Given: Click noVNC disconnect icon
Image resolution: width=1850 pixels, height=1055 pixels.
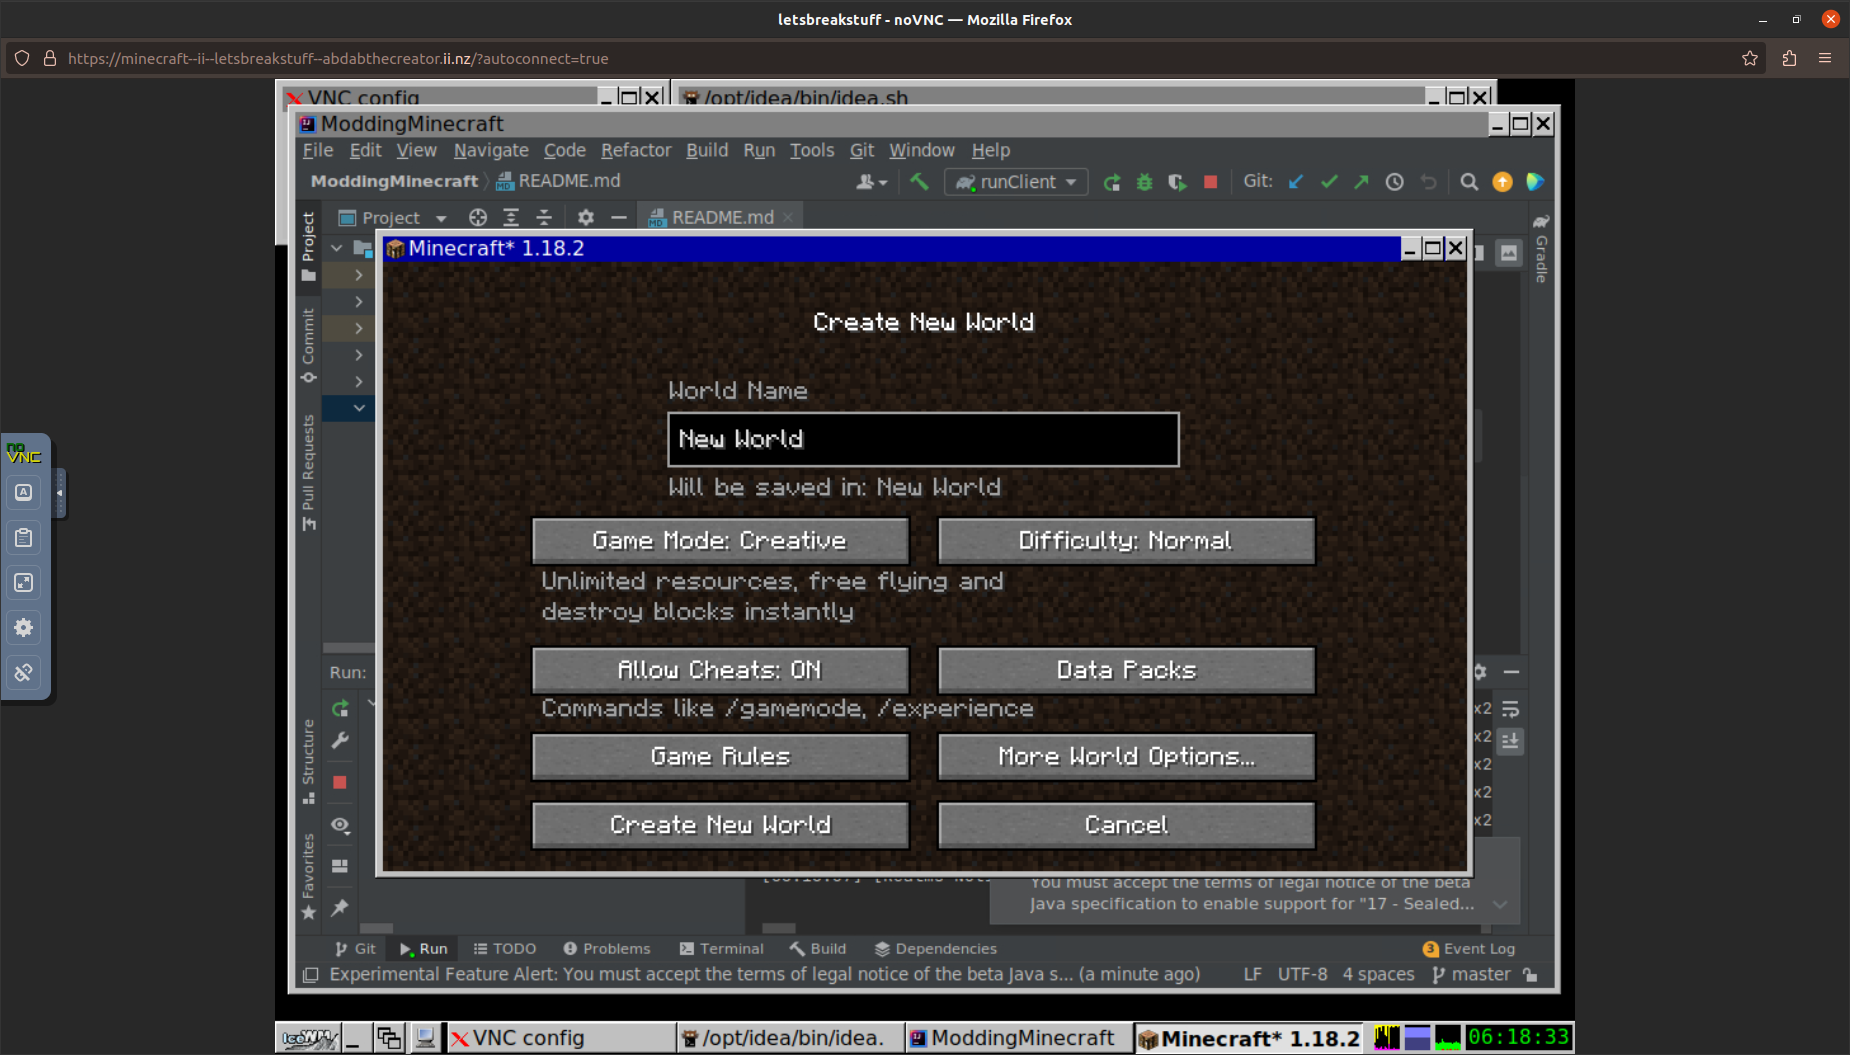Looking at the screenshot, I should (x=24, y=673).
